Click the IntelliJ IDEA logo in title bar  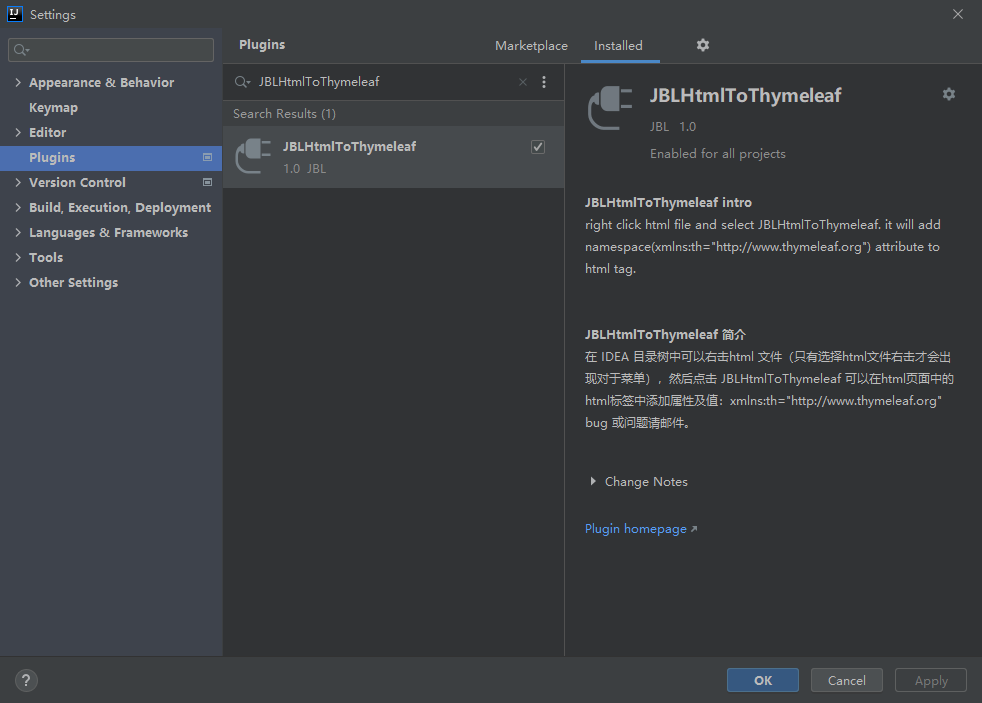pos(14,14)
